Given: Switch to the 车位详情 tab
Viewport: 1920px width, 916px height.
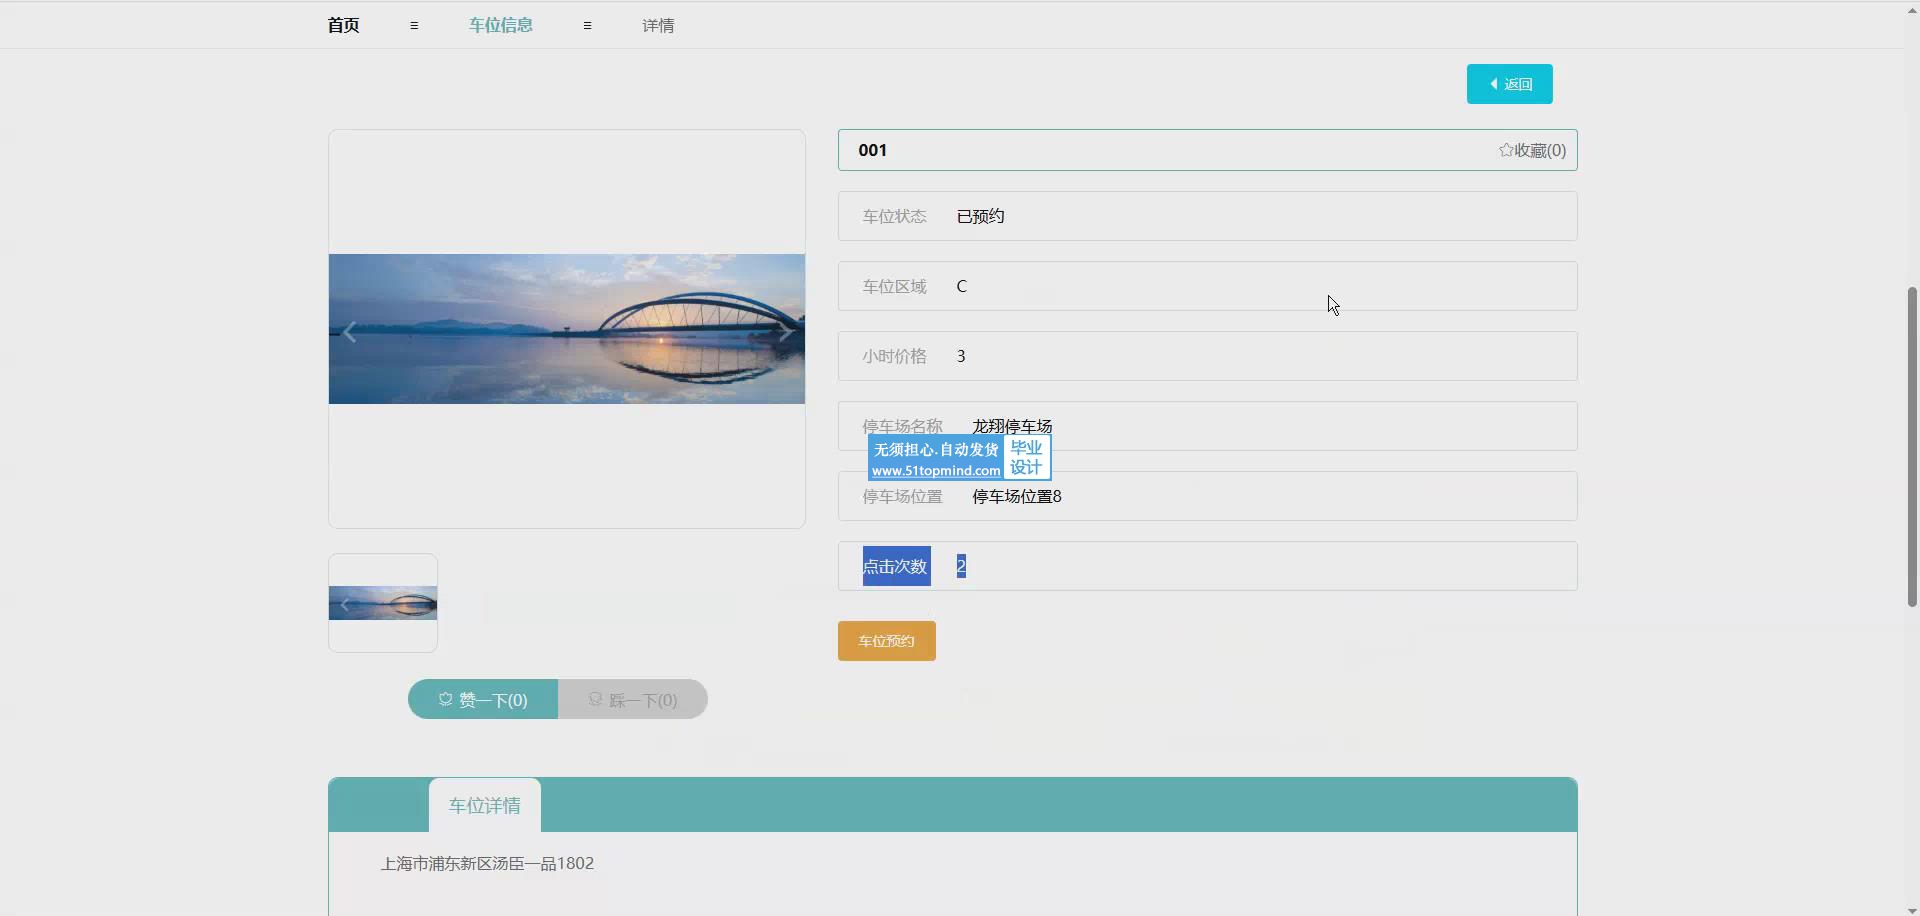Looking at the screenshot, I should click(x=484, y=806).
